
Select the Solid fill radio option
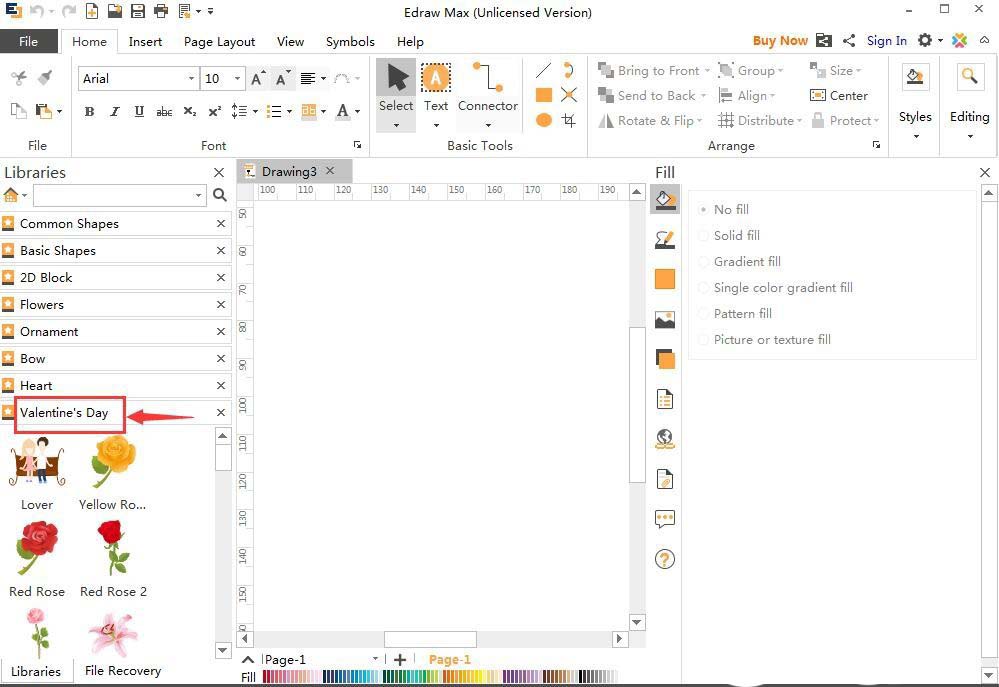[x=704, y=236]
